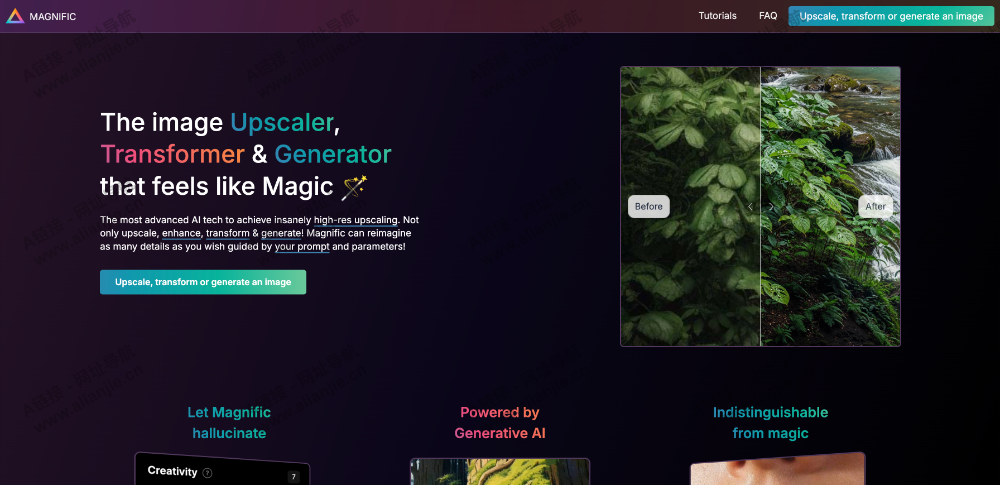Click the After label on comparison image
Screen dimensions: 1000x485
pos(875,207)
